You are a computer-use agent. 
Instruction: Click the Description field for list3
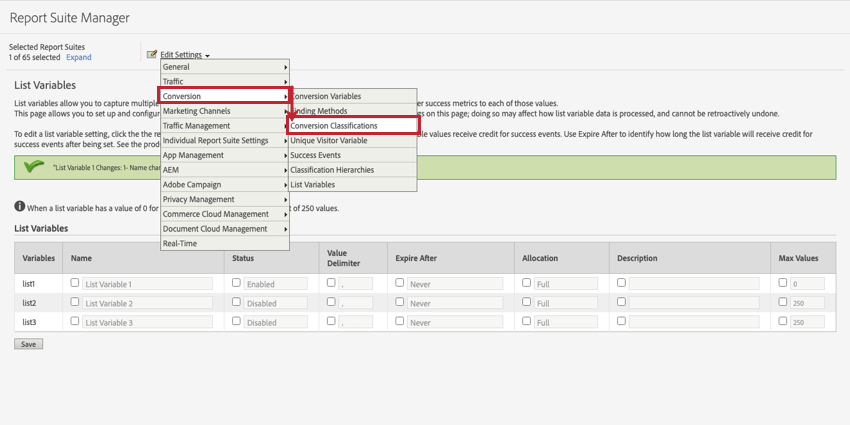[694, 323]
